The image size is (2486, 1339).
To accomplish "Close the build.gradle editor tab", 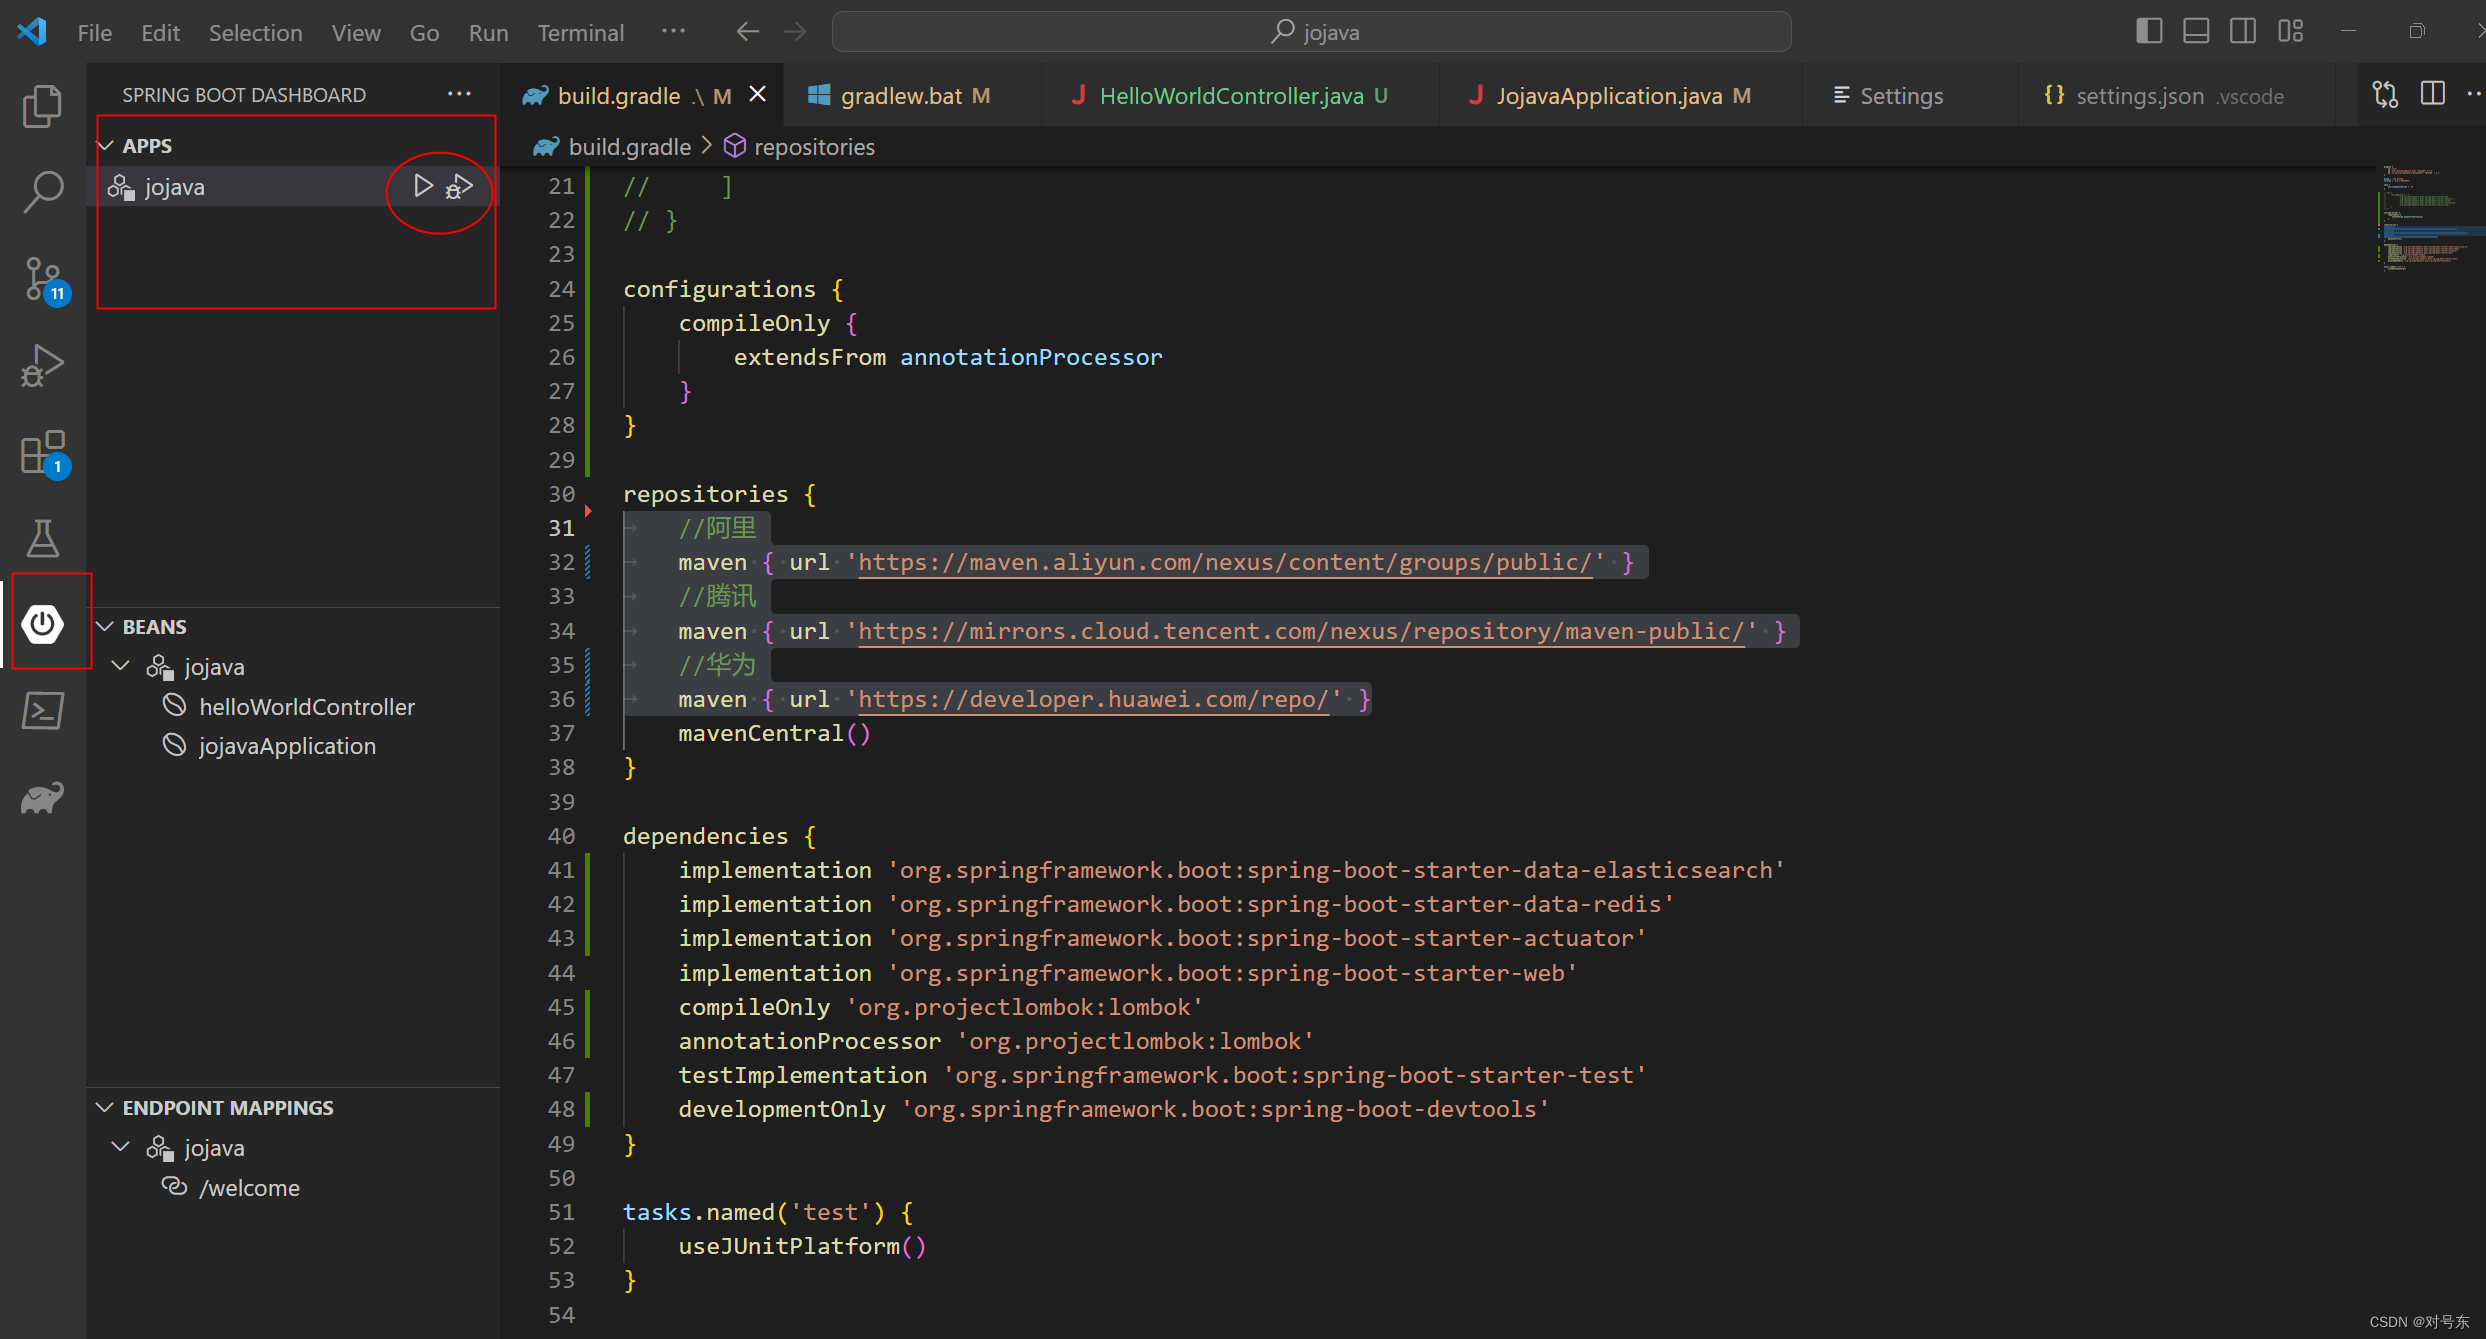I will [757, 94].
